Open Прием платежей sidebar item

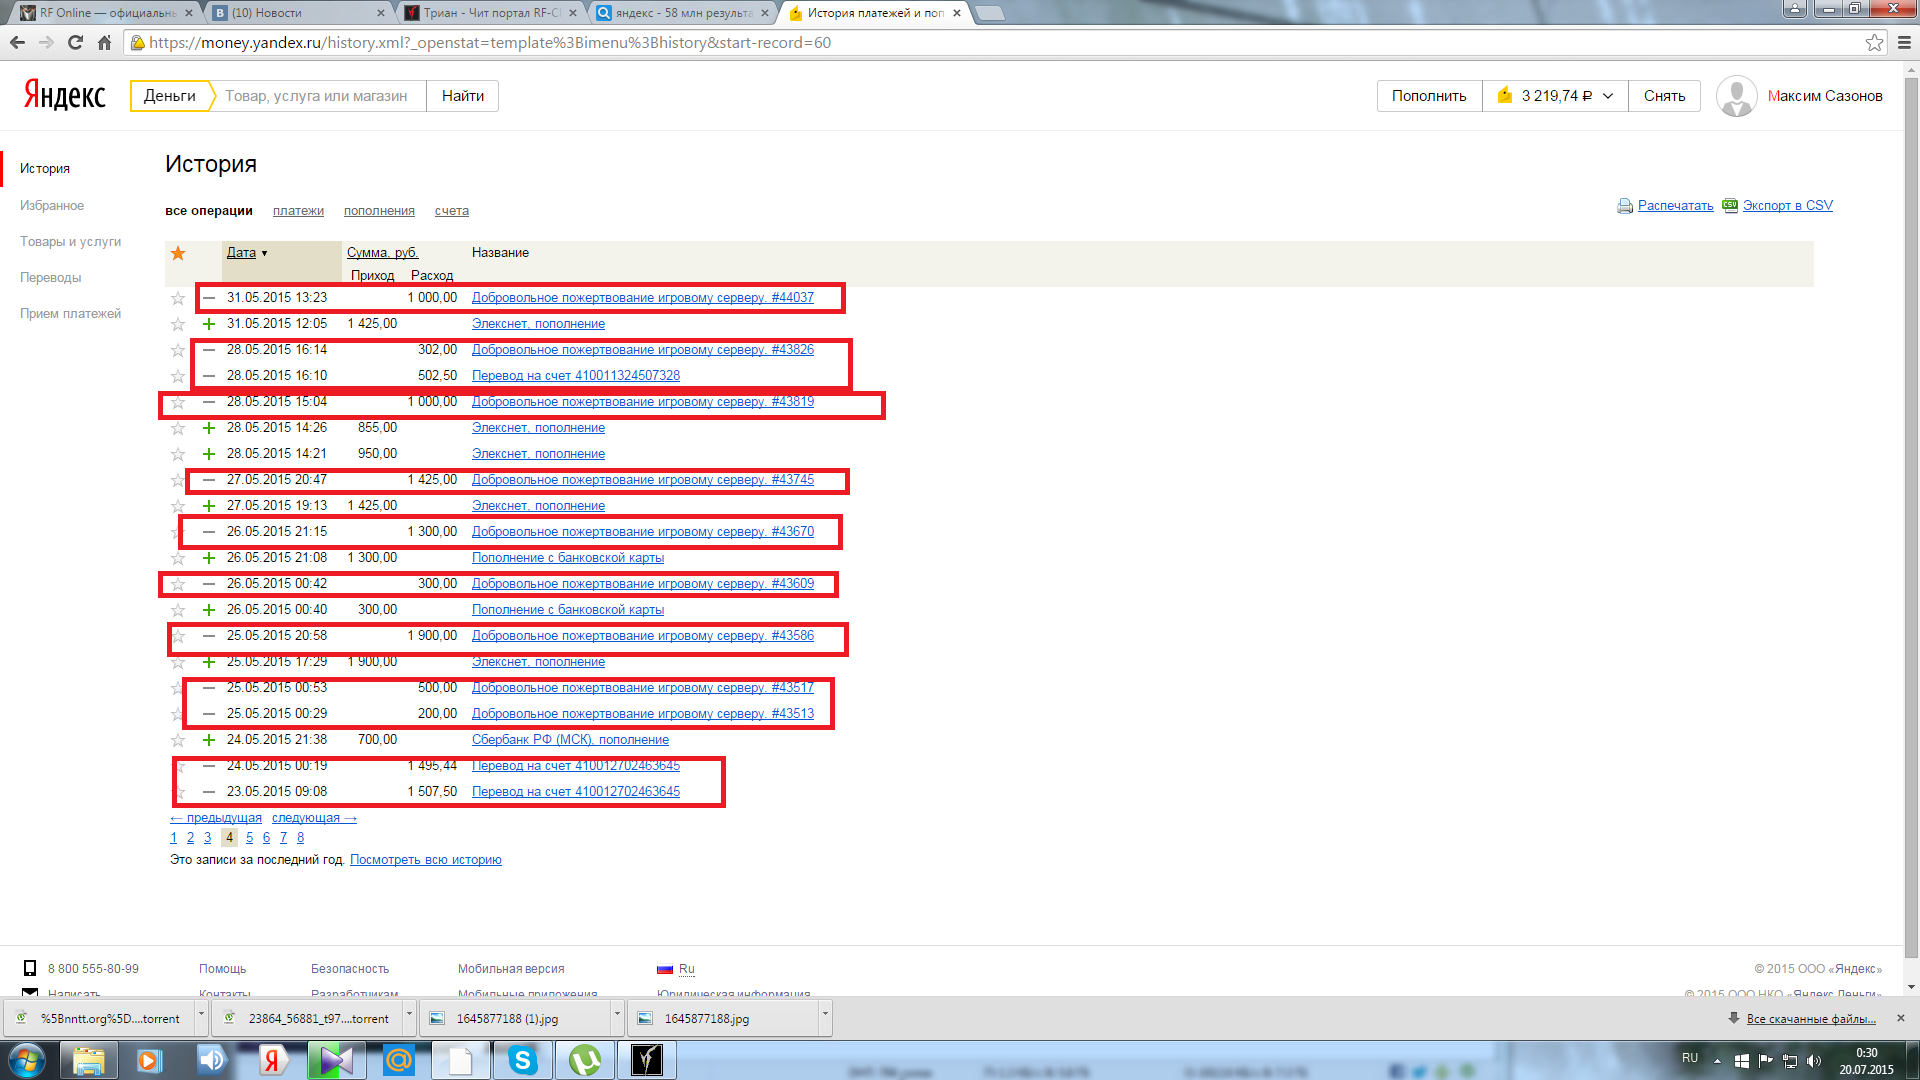[71, 313]
